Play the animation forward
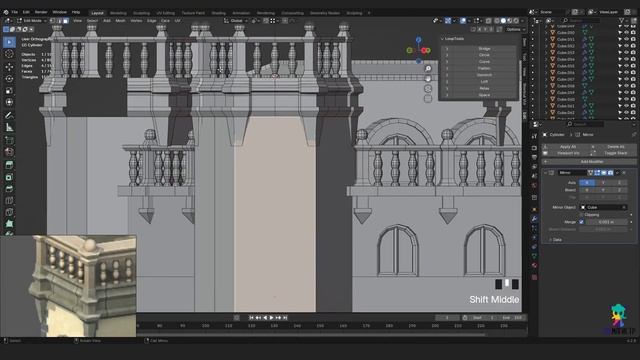 pos(271,318)
